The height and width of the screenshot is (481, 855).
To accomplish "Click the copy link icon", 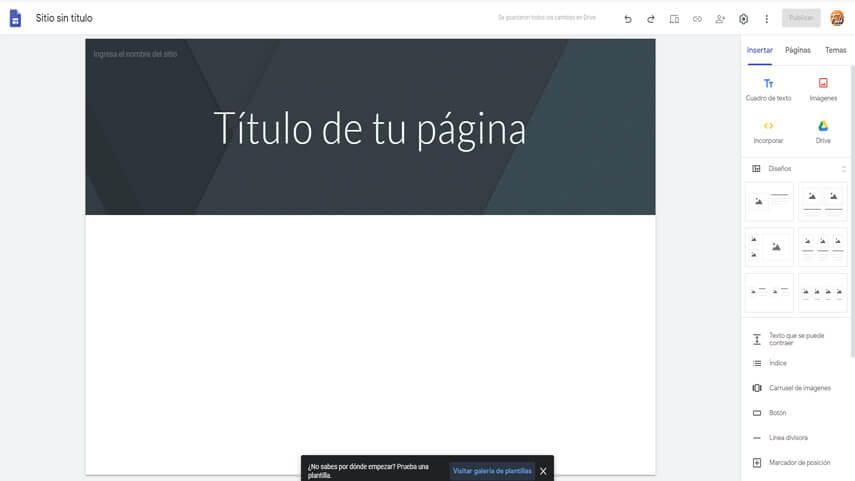I will (697, 18).
